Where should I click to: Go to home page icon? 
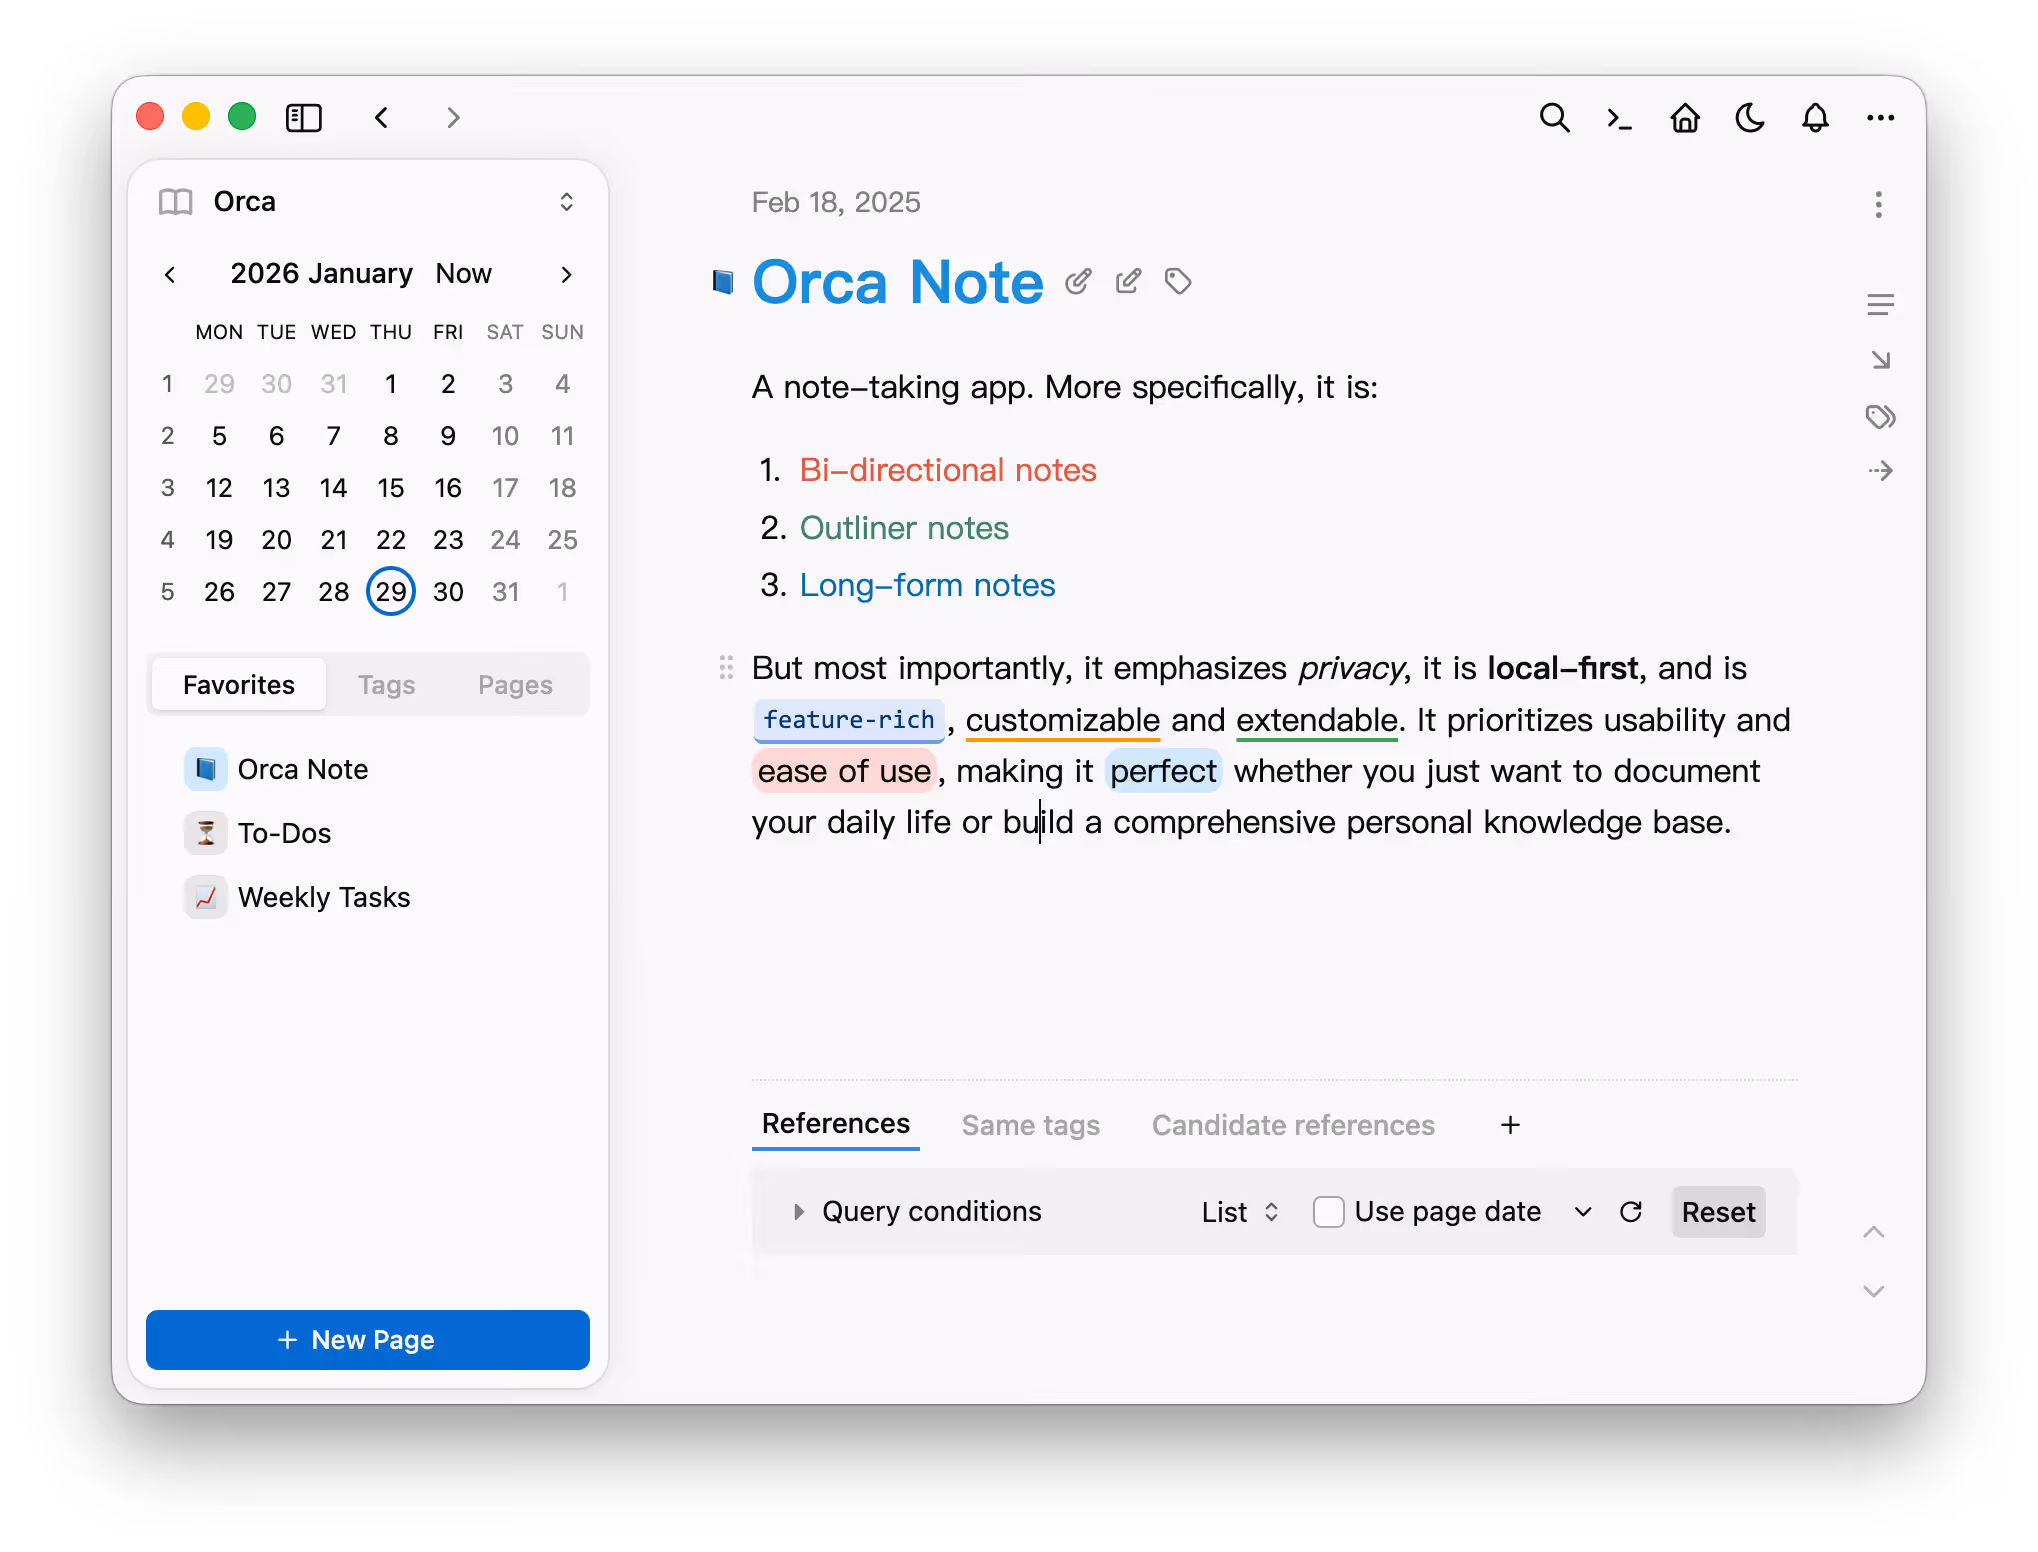coord(1685,118)
